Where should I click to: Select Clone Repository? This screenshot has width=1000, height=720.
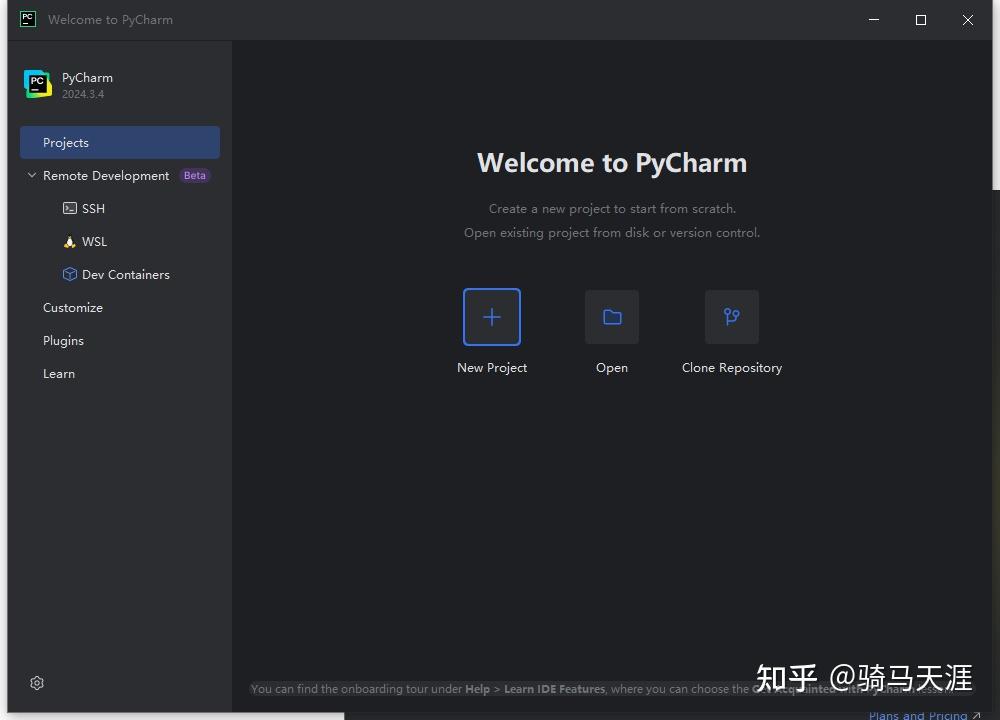[731, 316]
